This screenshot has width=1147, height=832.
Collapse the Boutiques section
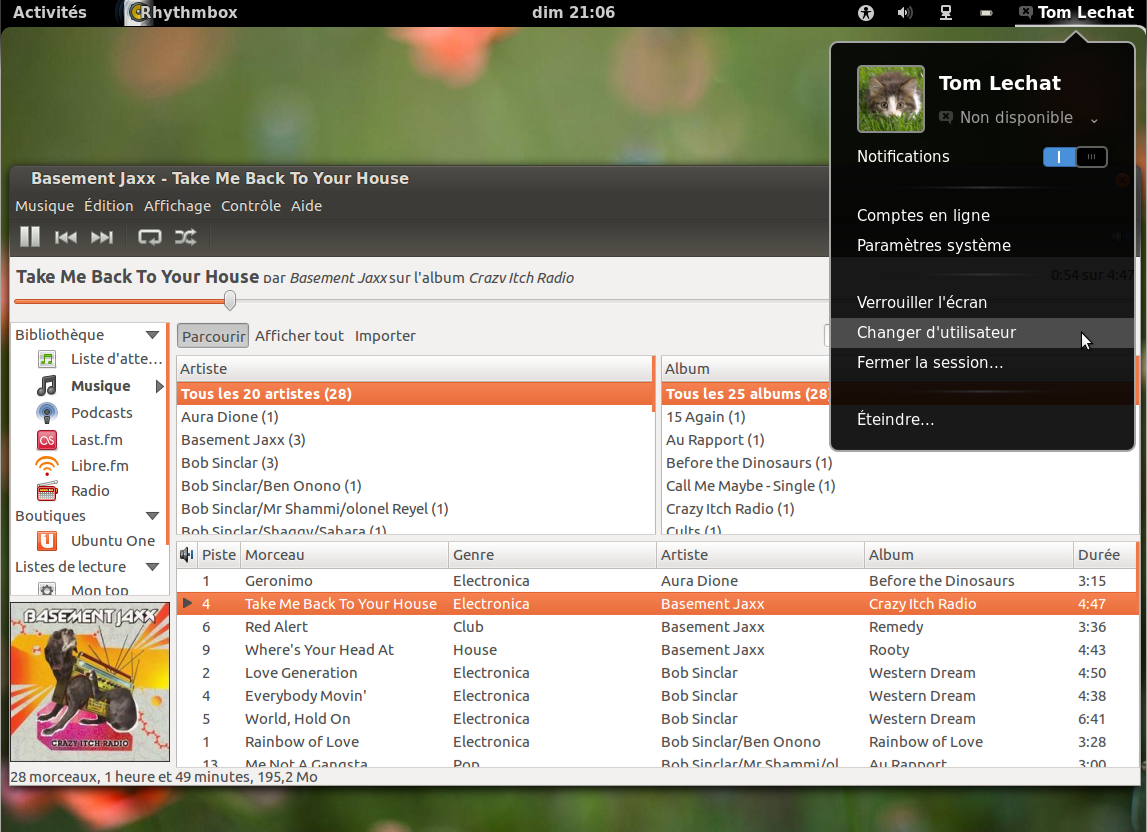pyautogui.click(x=152, y=516)
